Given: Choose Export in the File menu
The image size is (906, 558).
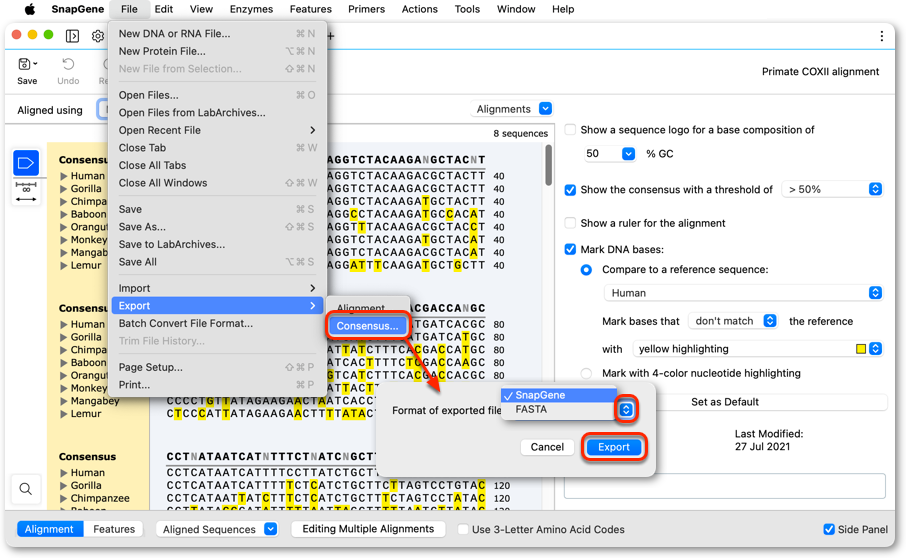Looking at the screenshot, I should pos(217,306).
